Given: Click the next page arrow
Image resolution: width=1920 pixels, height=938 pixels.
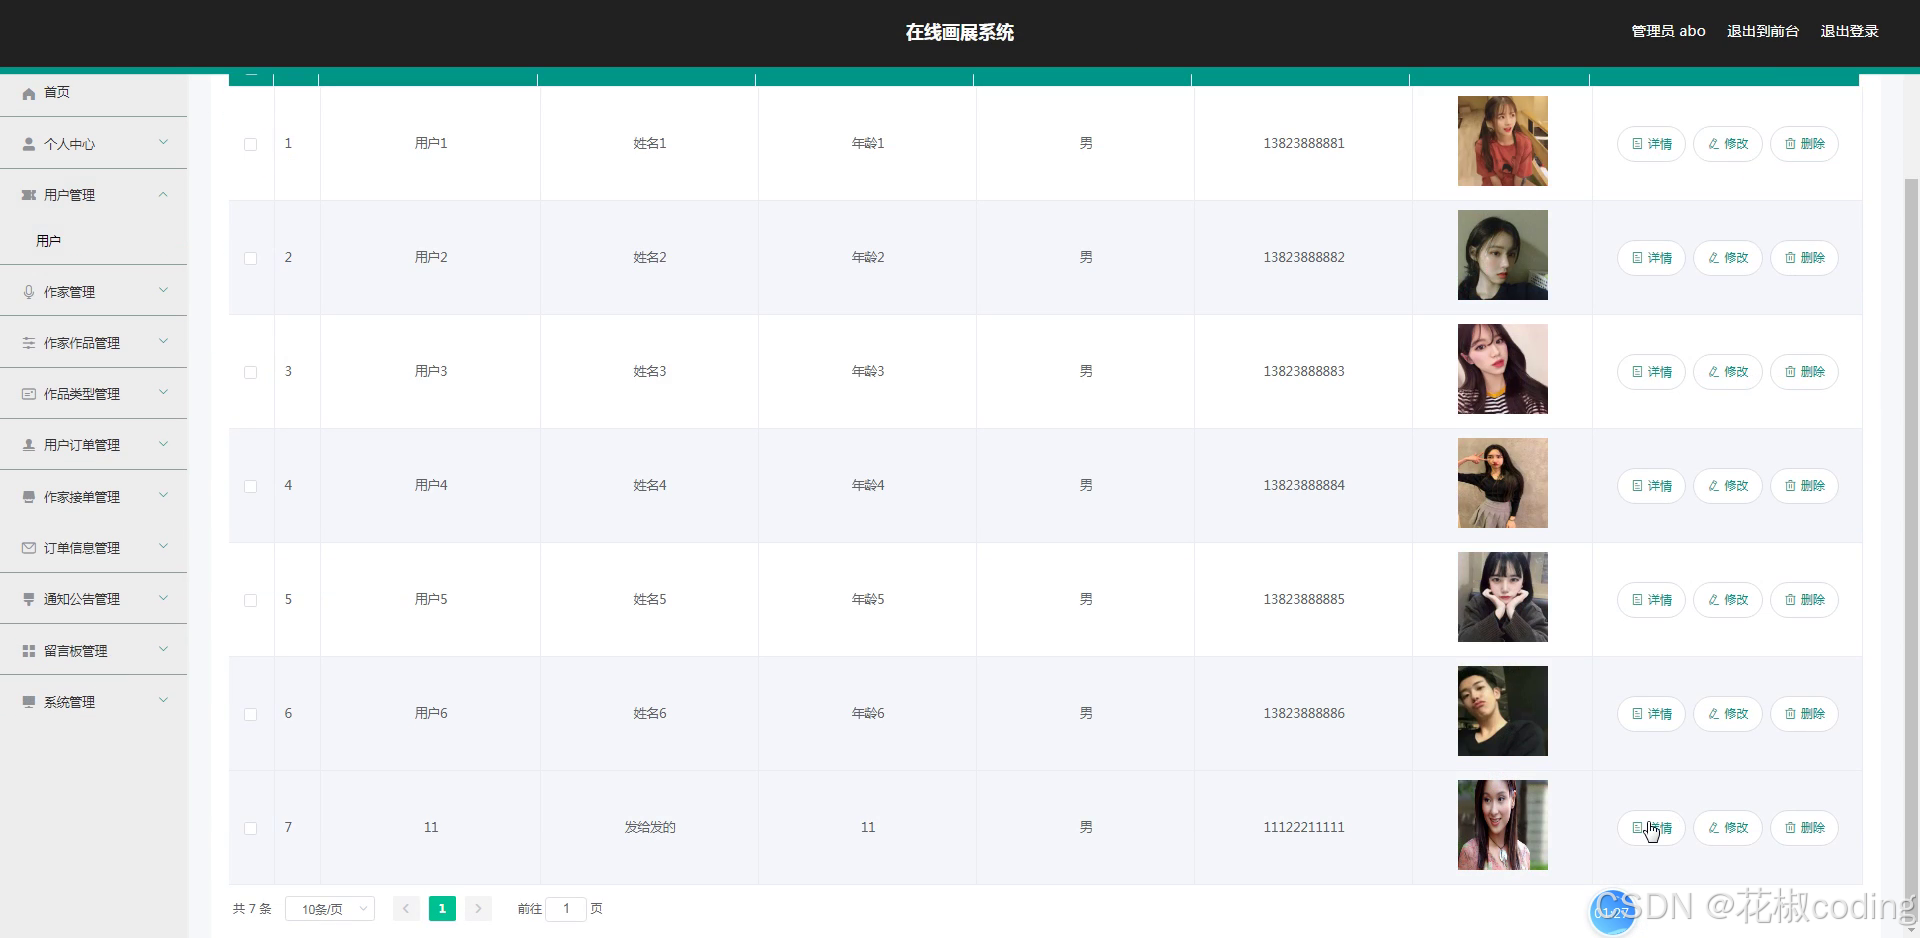Looking at the screenshot, I should click(x=478, y=909).
